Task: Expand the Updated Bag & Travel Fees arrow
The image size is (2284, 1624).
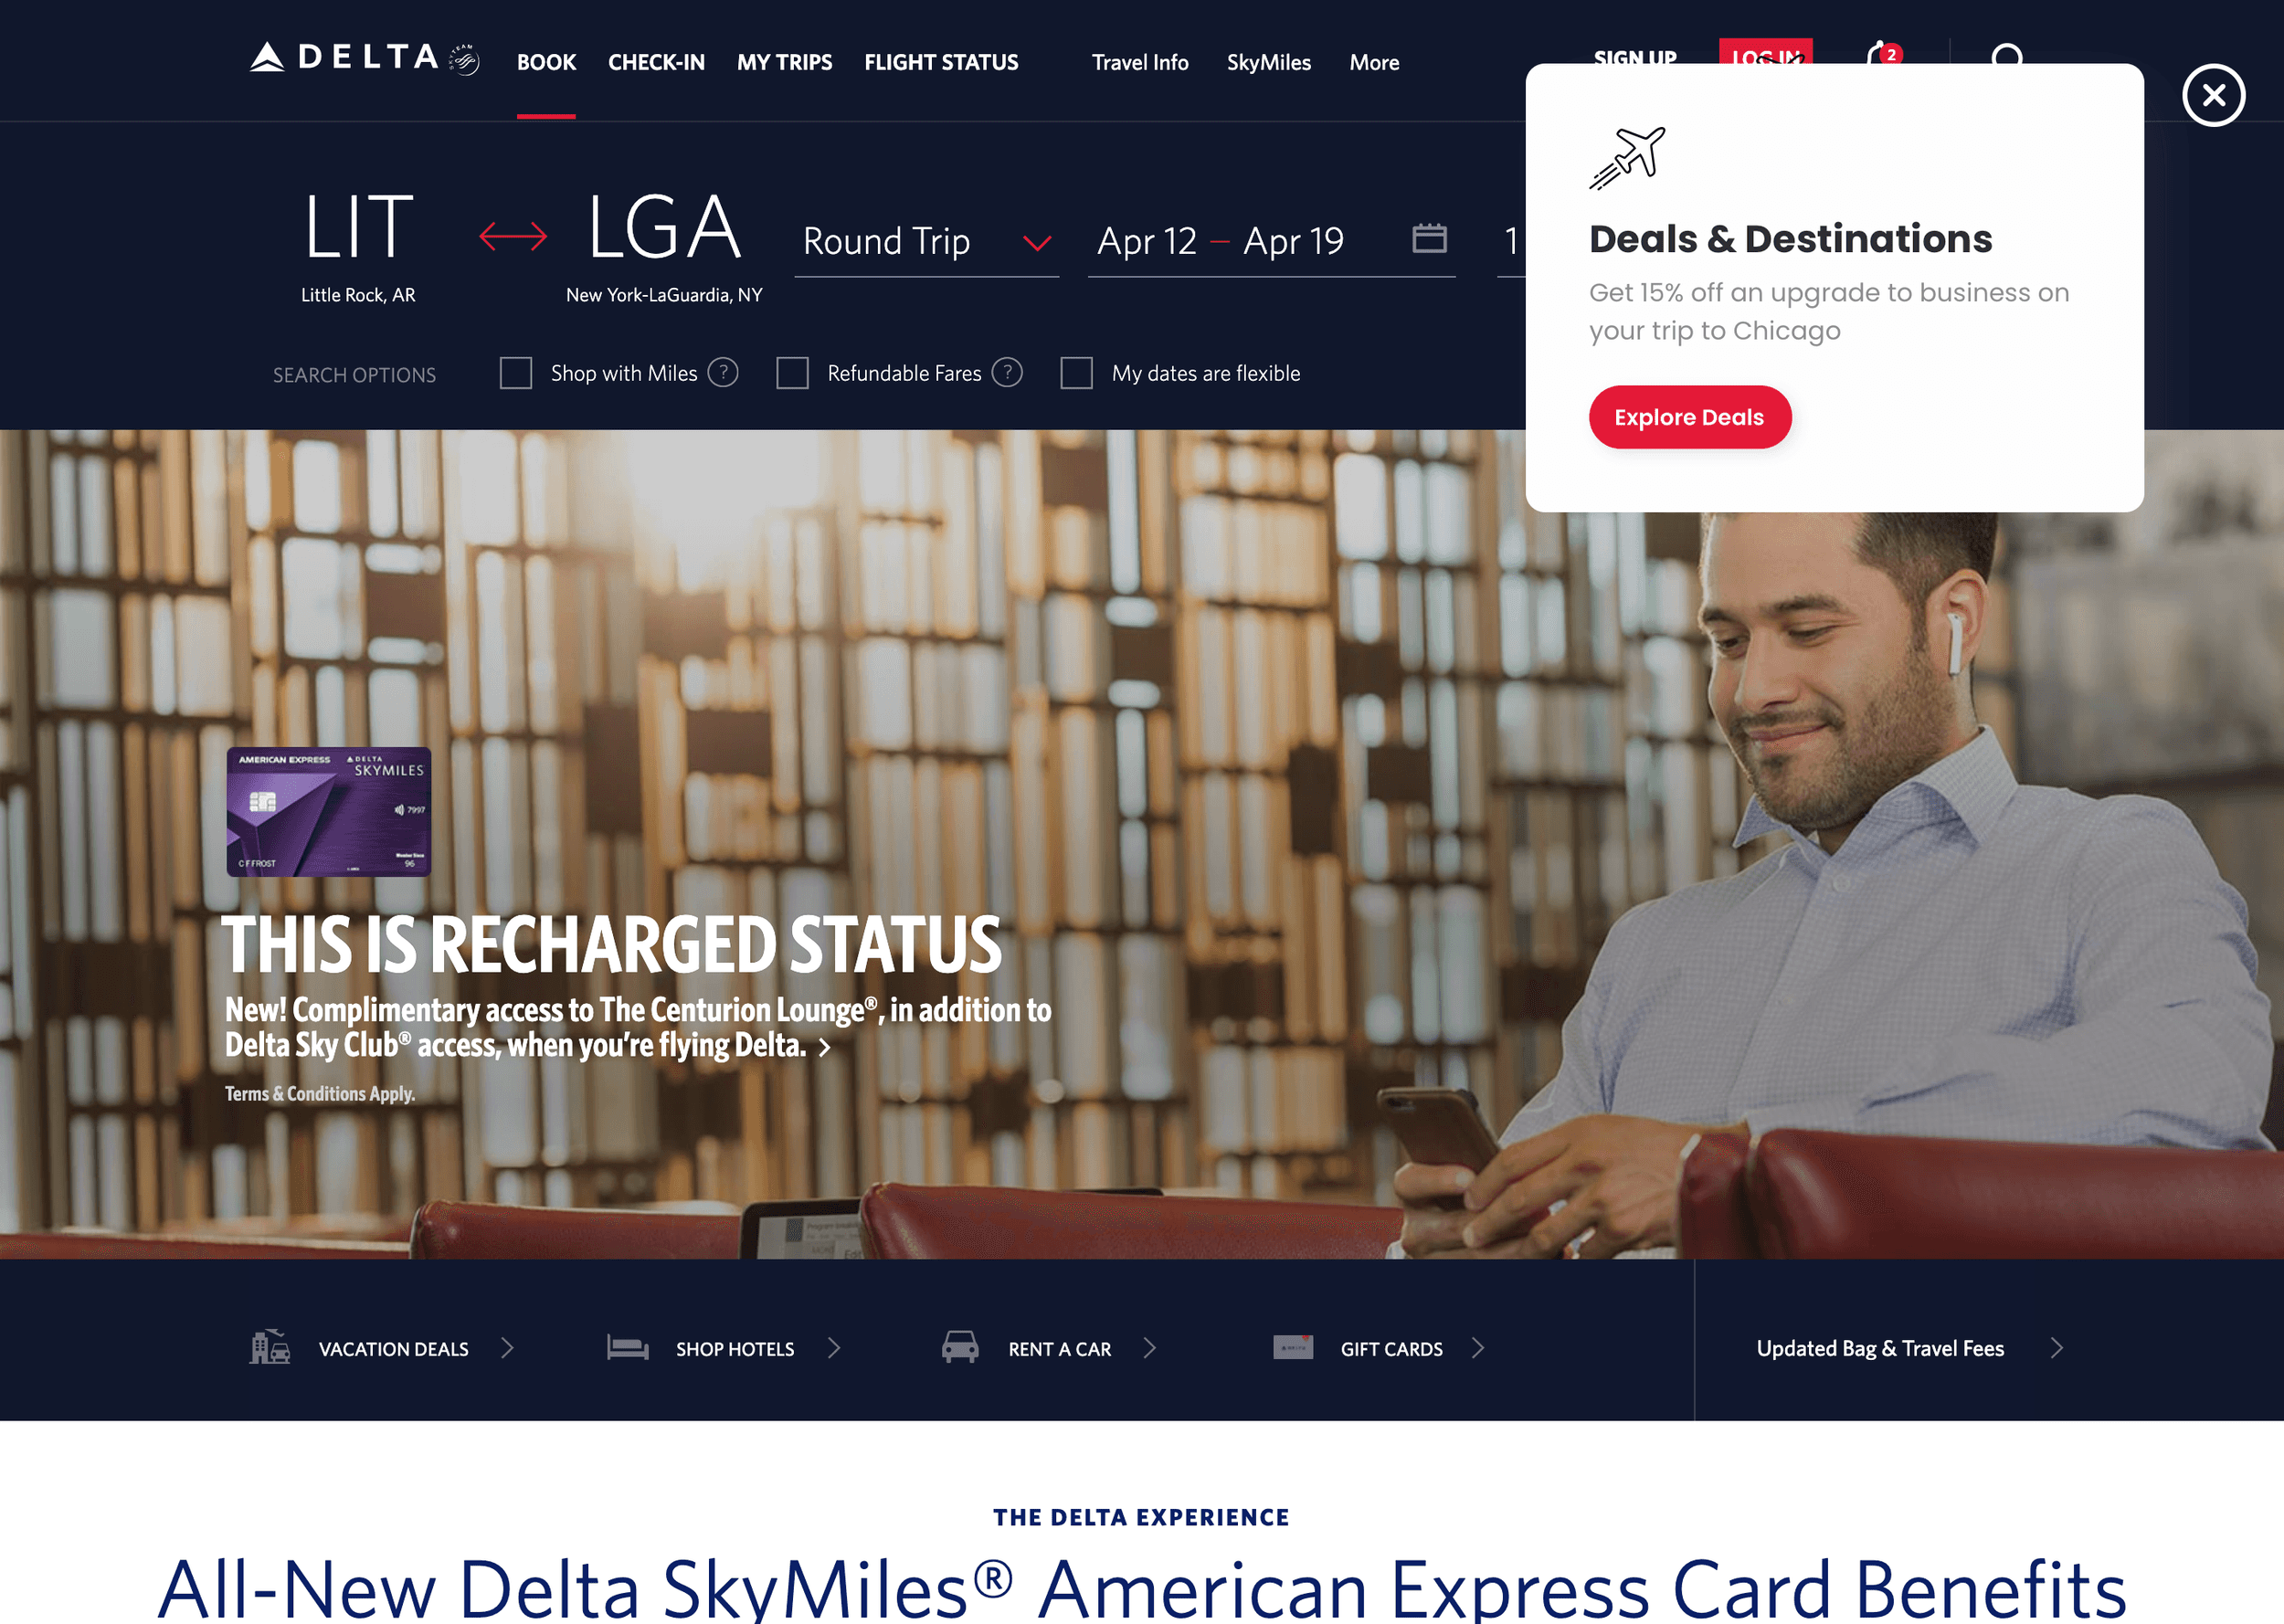Action: click(x=2056, y=1348)
